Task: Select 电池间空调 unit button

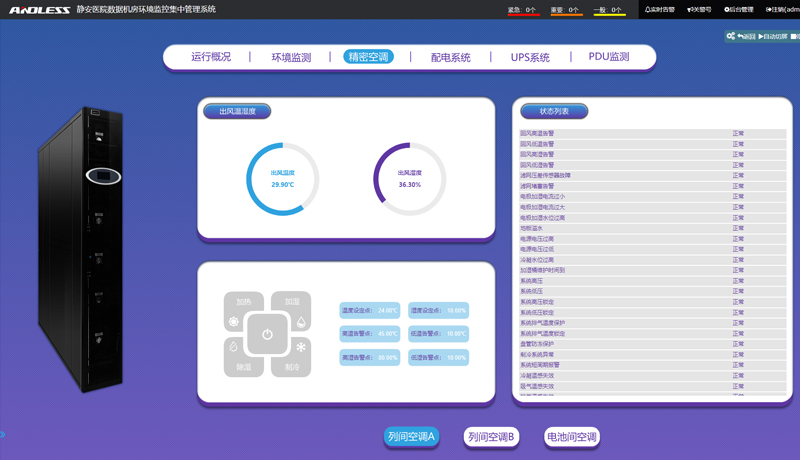Action: [x=571, y=437]
